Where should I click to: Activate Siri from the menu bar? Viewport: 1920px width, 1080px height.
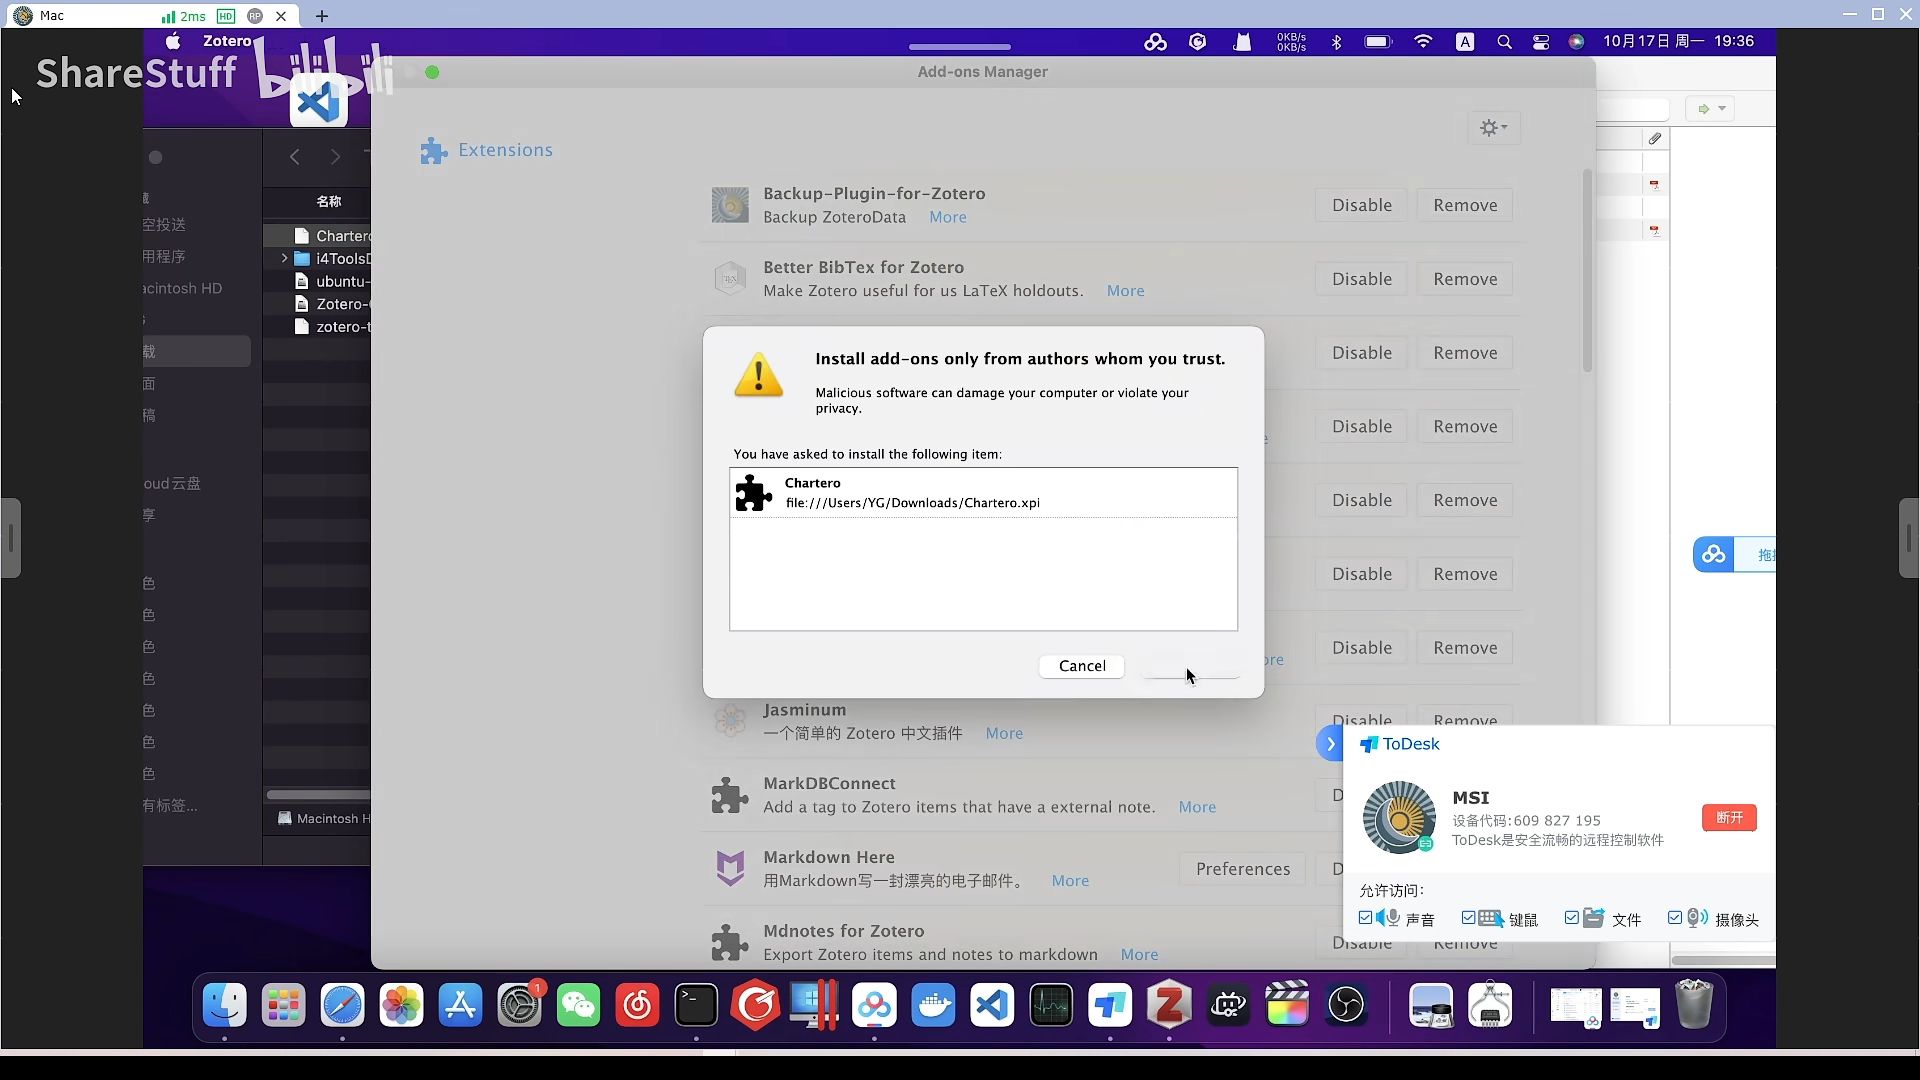click(1576, 42)
